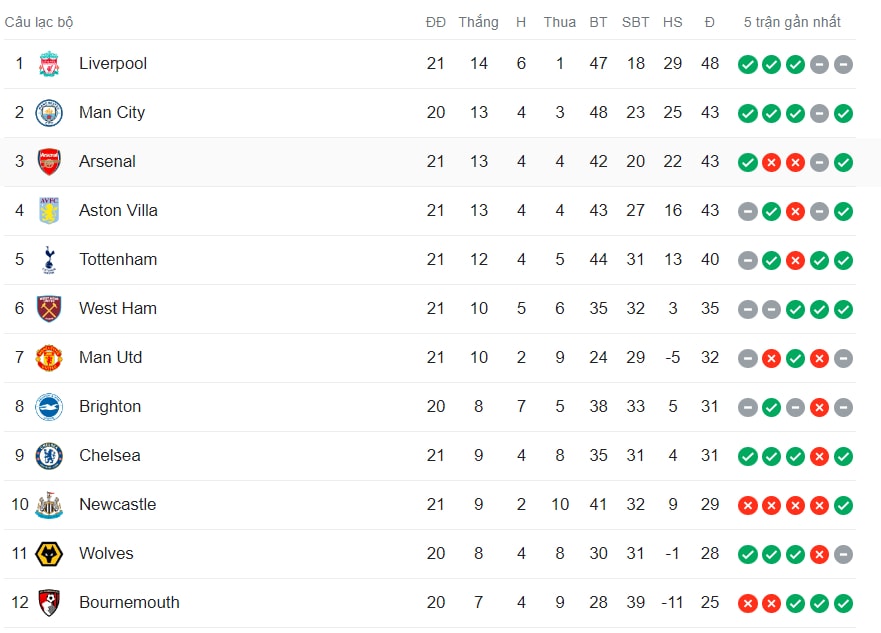This screenshot has width=881, height=633.
Task: Click the 'Câu lạc bộ' column header
Action: point(39,22)
